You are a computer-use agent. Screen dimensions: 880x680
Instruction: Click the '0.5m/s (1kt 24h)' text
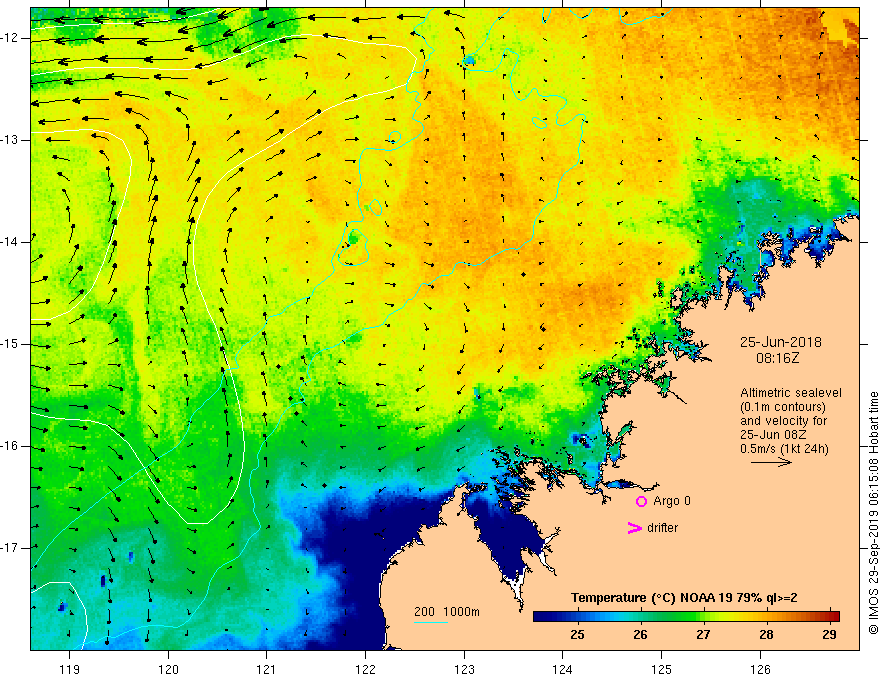pyautogui.click(x=784, y=449)
